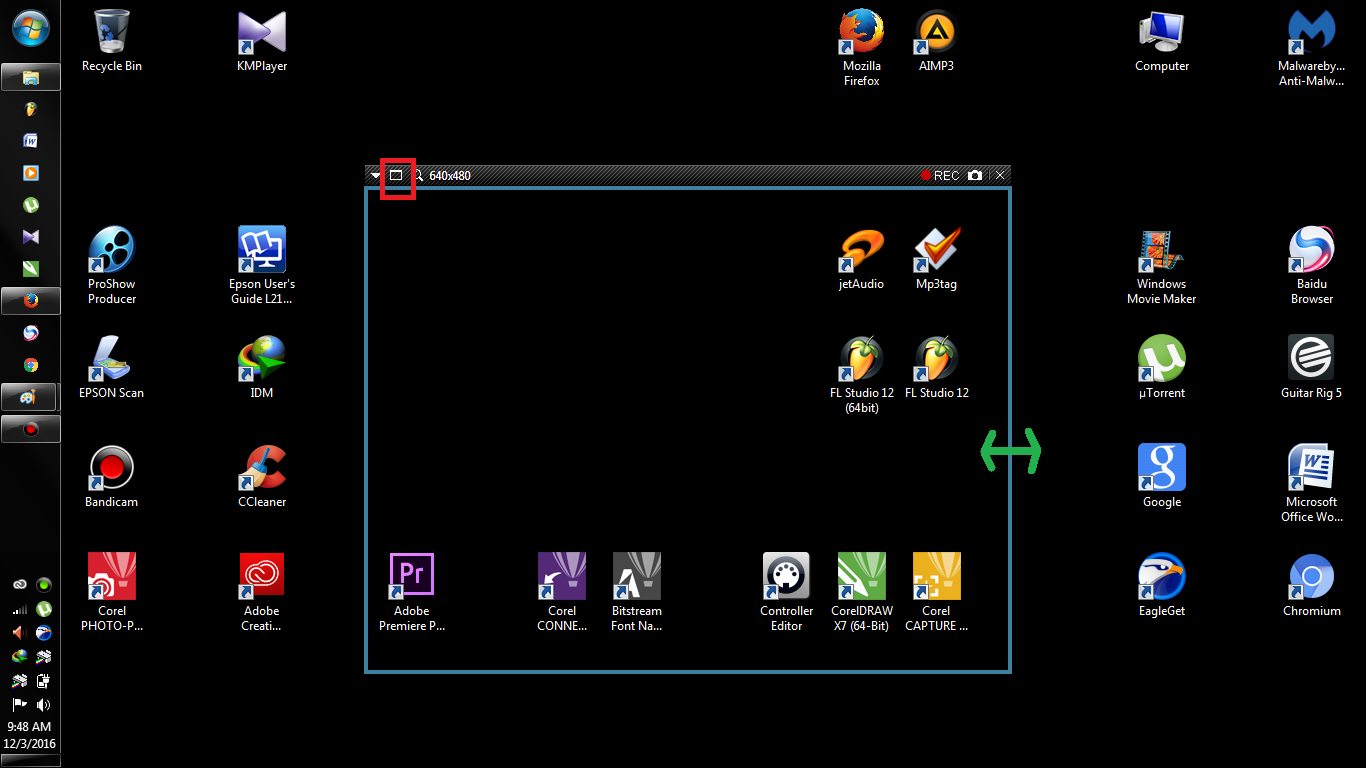This screenshot has width=1366, height=768.
Task: Select the Corel PHOTO-PAINT shortcut
Action: point(112,593)
